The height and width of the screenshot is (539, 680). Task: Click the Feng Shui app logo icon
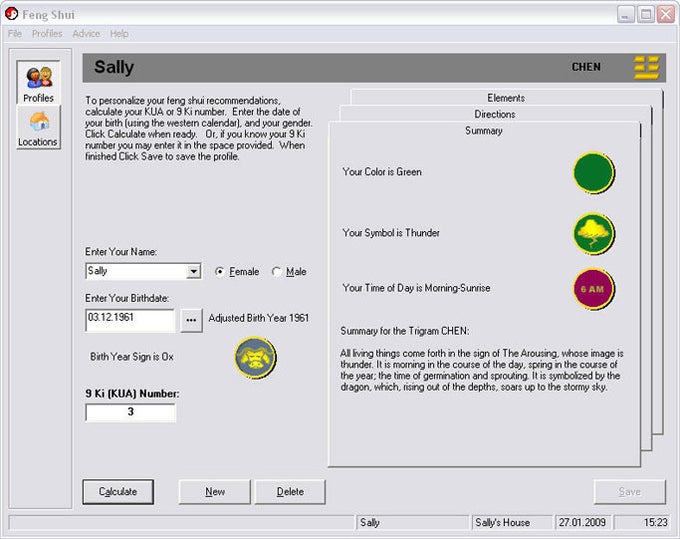point(12,14)
